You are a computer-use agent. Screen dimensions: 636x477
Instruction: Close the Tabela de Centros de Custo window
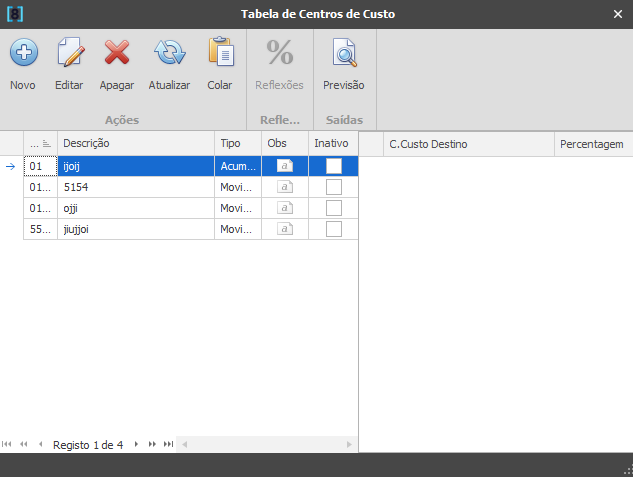(617, 14)
